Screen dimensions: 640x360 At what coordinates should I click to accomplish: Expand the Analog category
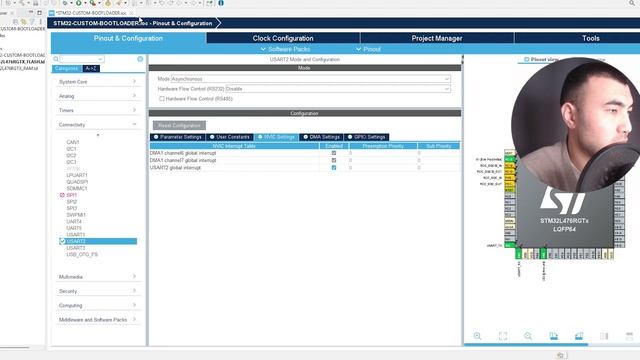coord(98,96)
